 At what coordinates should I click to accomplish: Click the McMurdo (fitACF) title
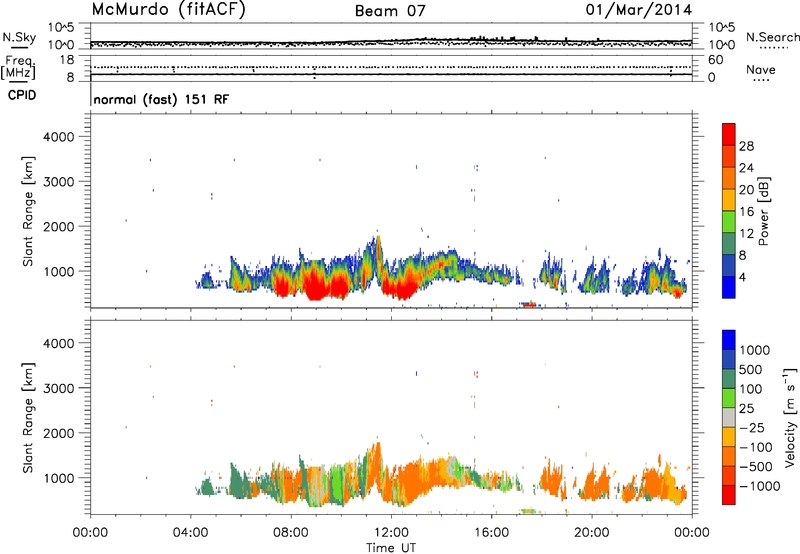point(168,10)
